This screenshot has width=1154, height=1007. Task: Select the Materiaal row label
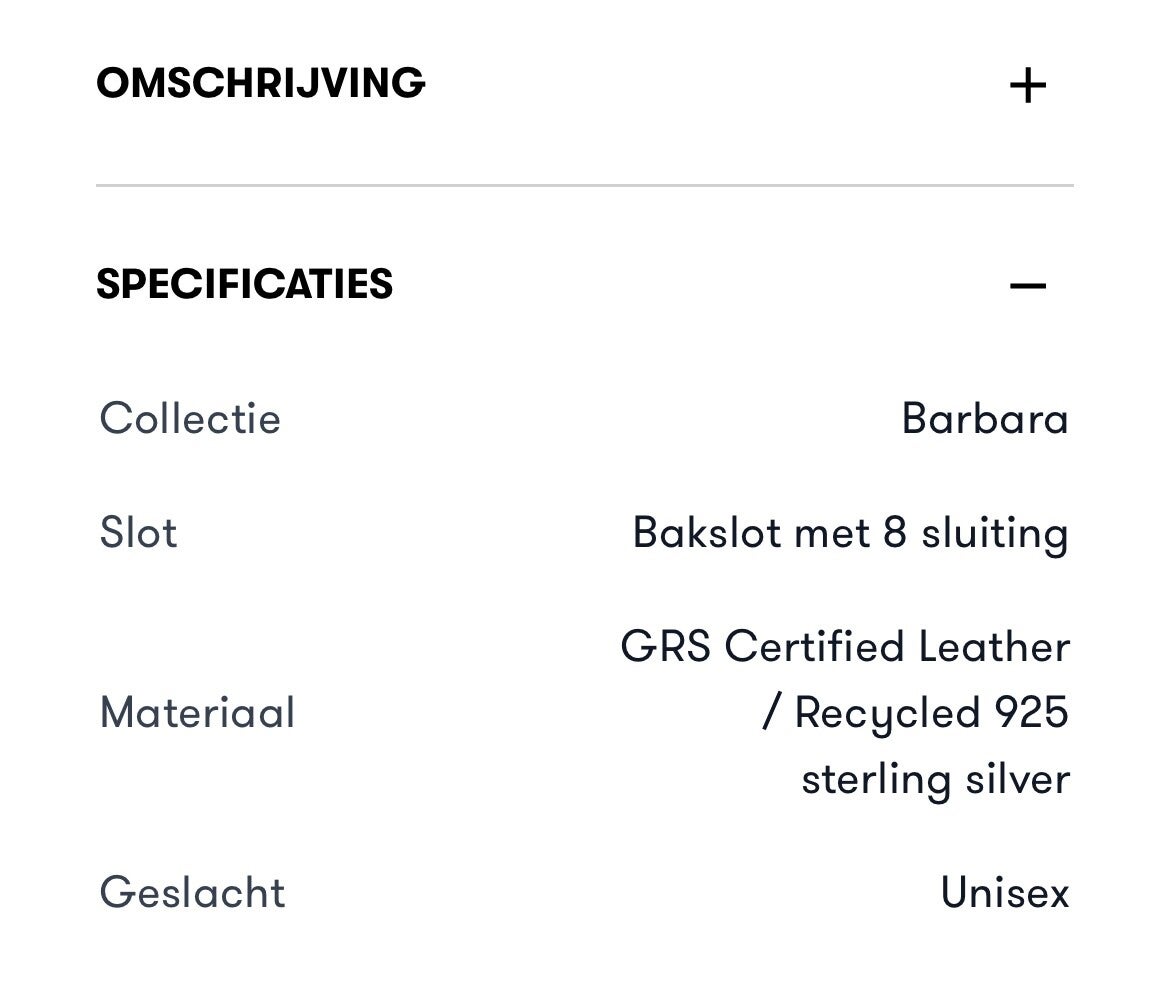tap(197, 713)
